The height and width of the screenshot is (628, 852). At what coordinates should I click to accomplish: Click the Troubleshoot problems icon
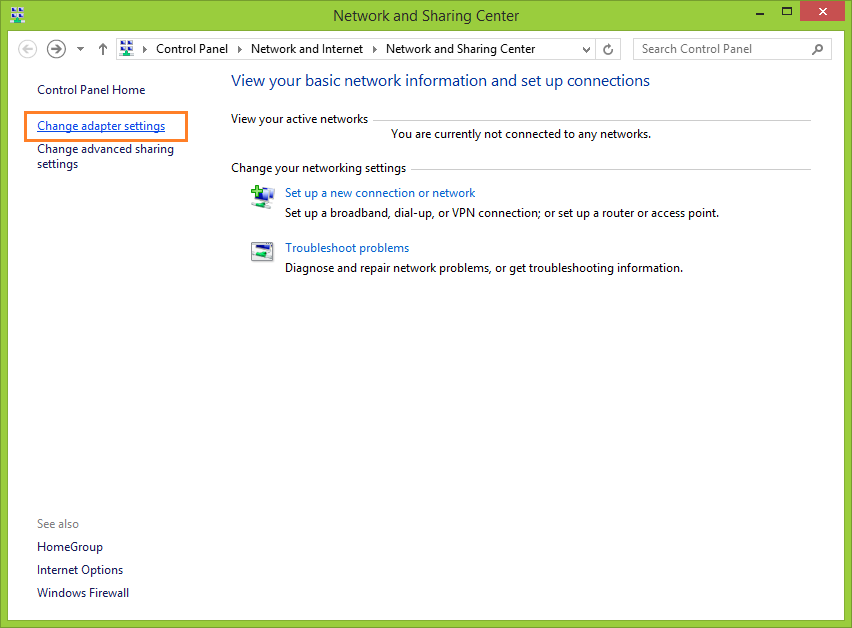pos(262,252)
